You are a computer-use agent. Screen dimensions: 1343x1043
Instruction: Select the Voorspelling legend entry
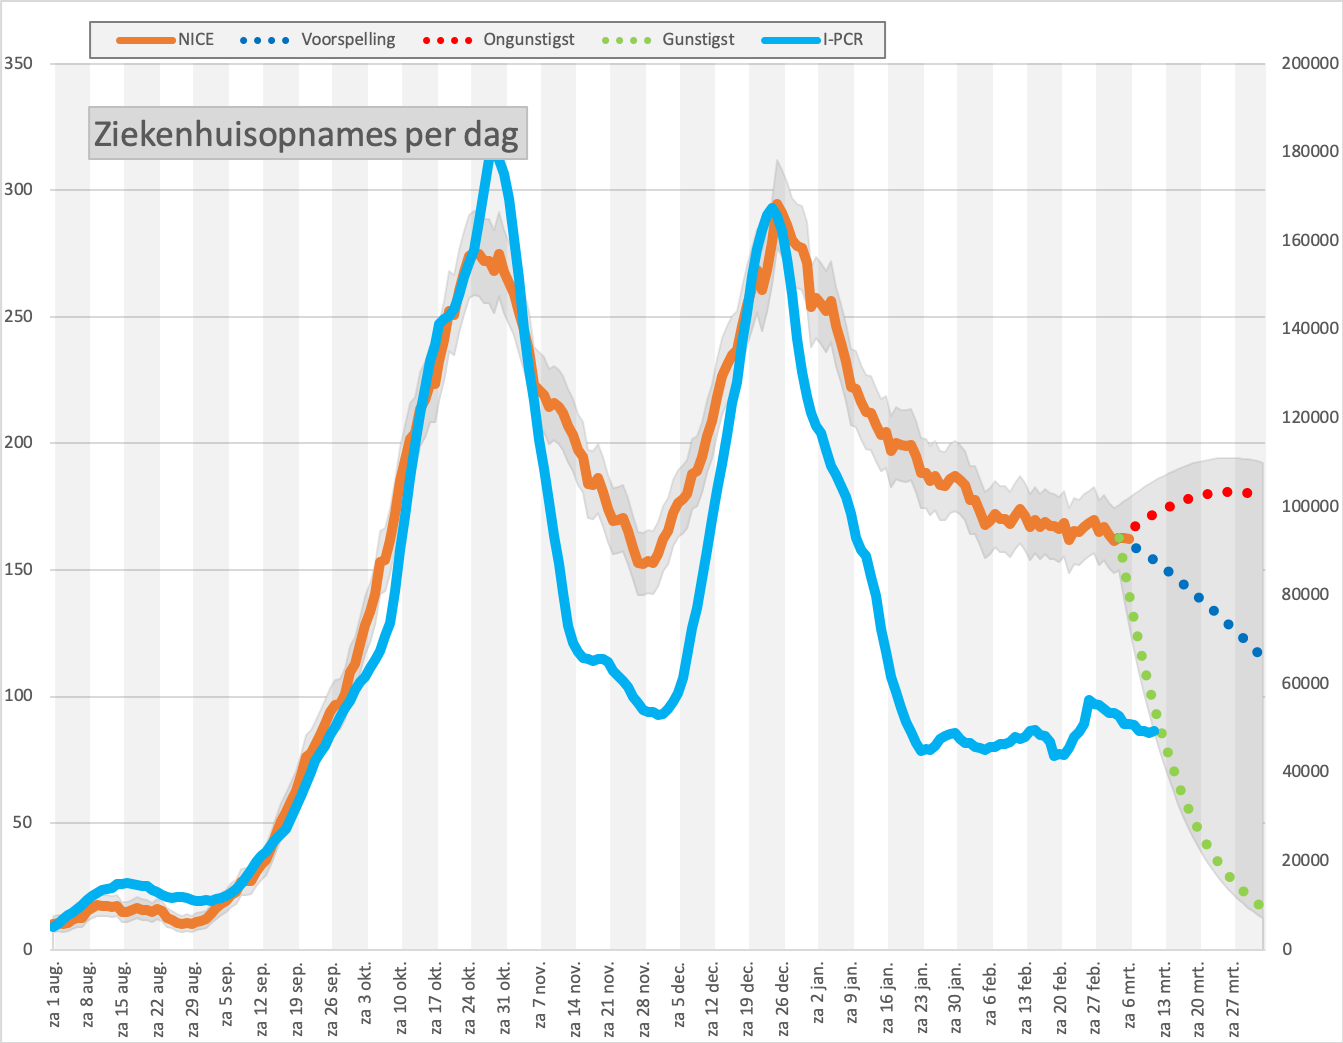pos(318,40)
